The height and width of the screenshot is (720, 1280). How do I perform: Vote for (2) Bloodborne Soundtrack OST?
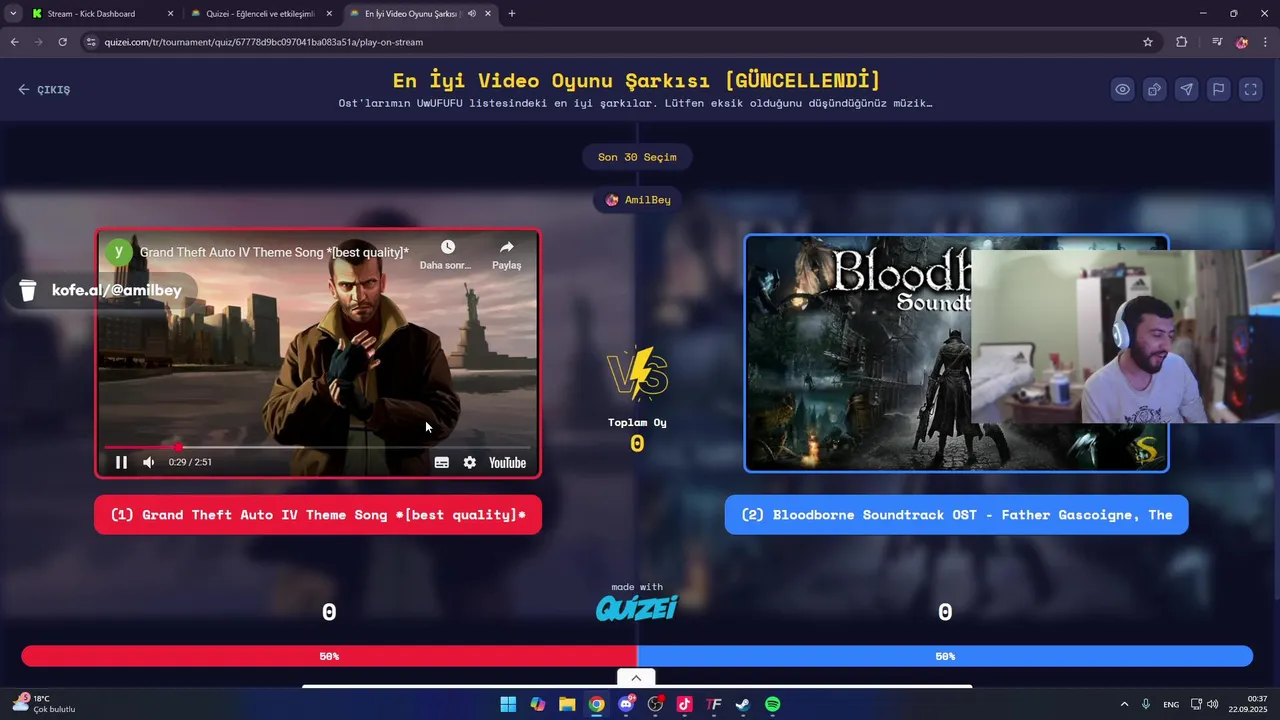(956, 515)
